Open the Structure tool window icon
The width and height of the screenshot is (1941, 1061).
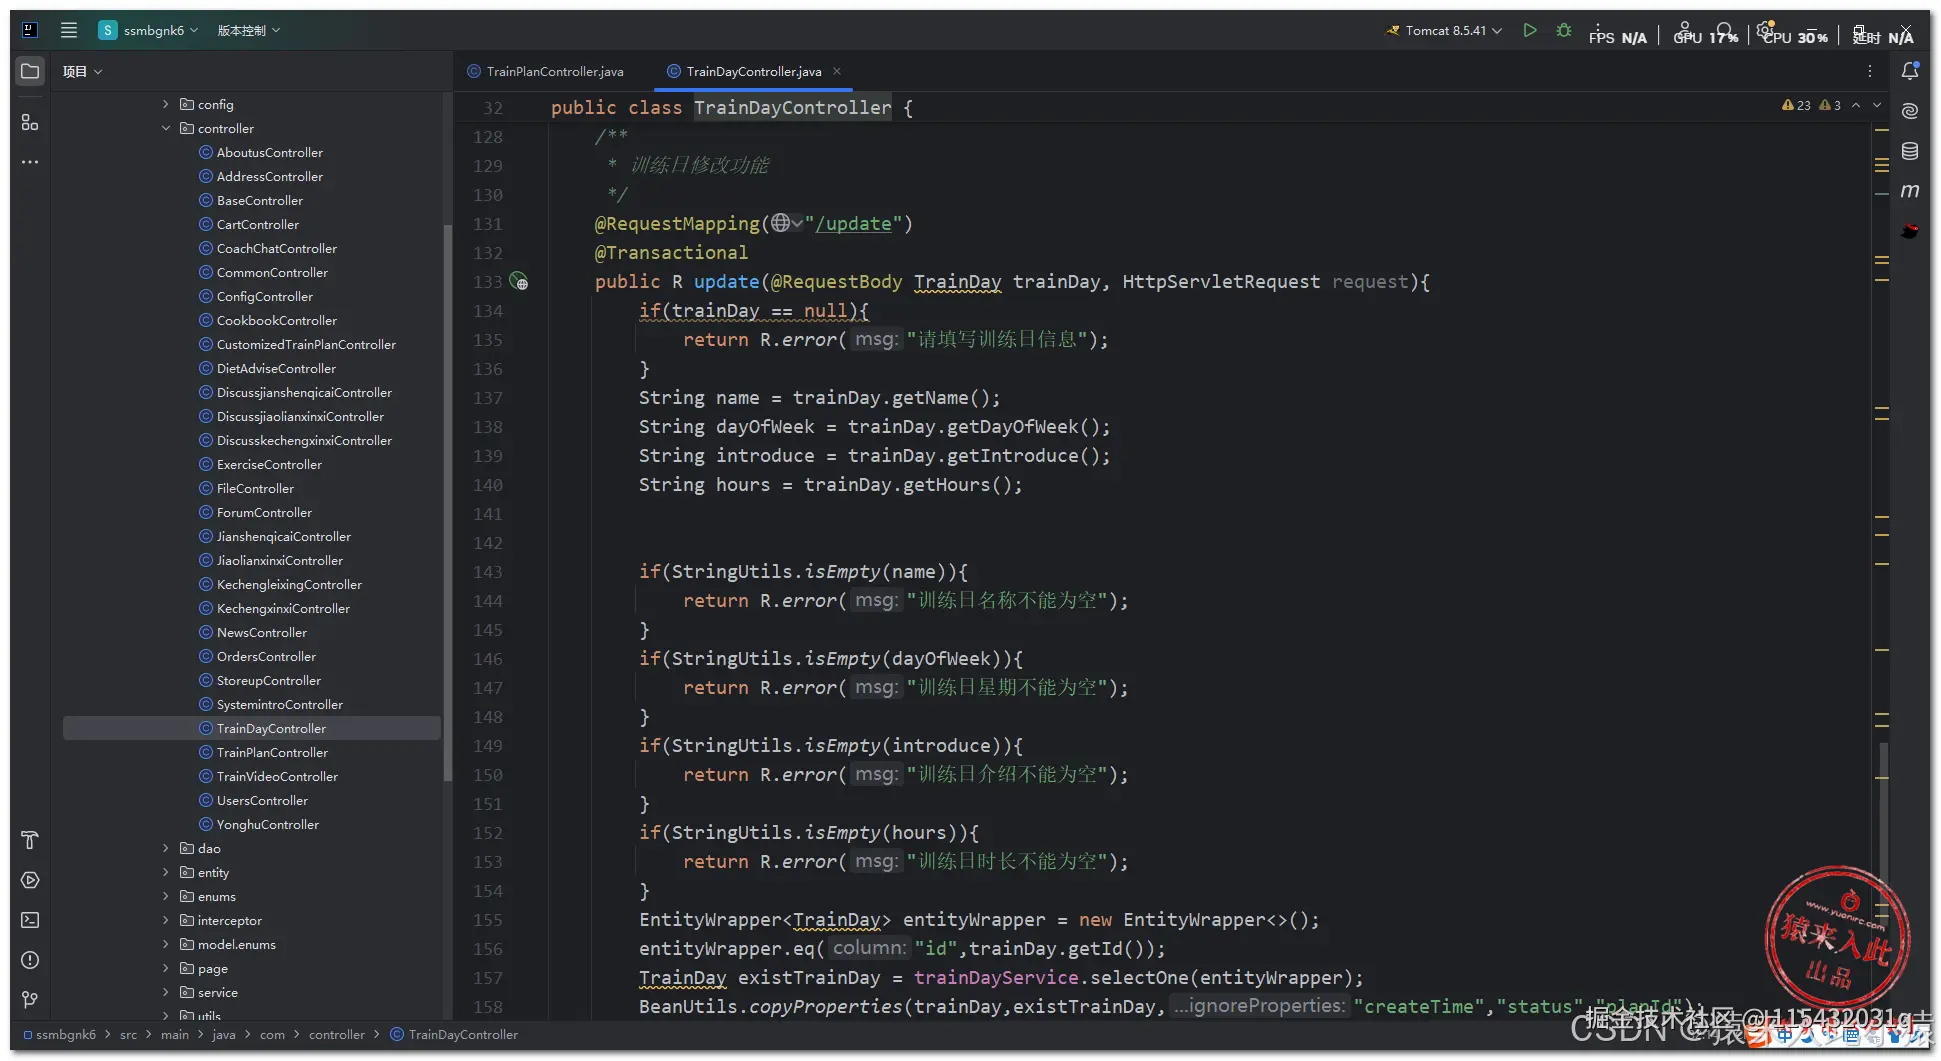[x=30, y=122]
